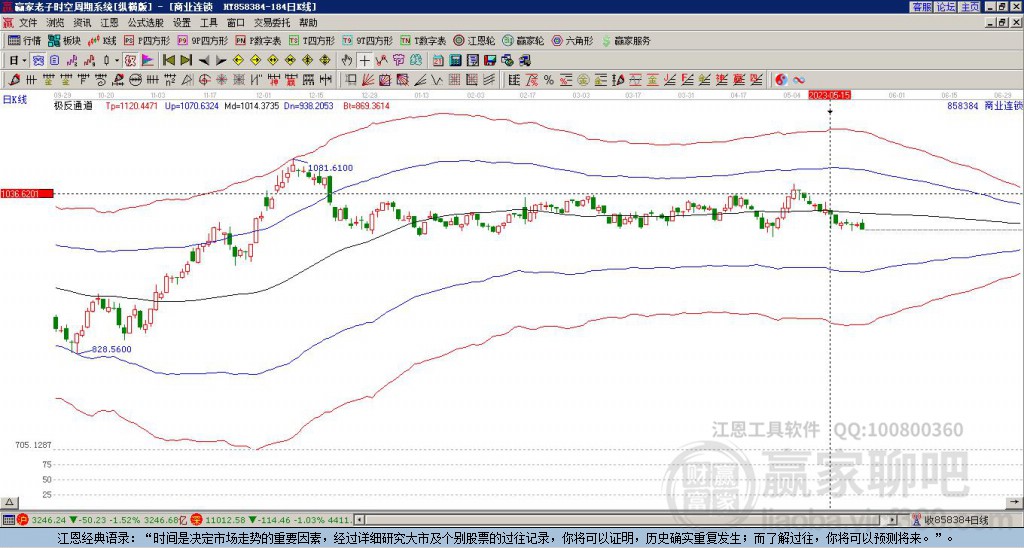Select the red compass circle tool

click(x=204, y=80)
